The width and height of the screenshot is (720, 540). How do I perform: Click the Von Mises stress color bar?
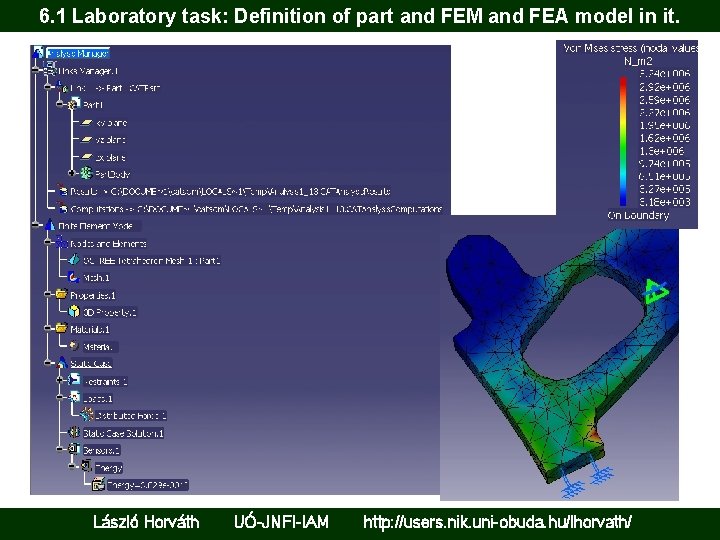[x=623, y=141]
